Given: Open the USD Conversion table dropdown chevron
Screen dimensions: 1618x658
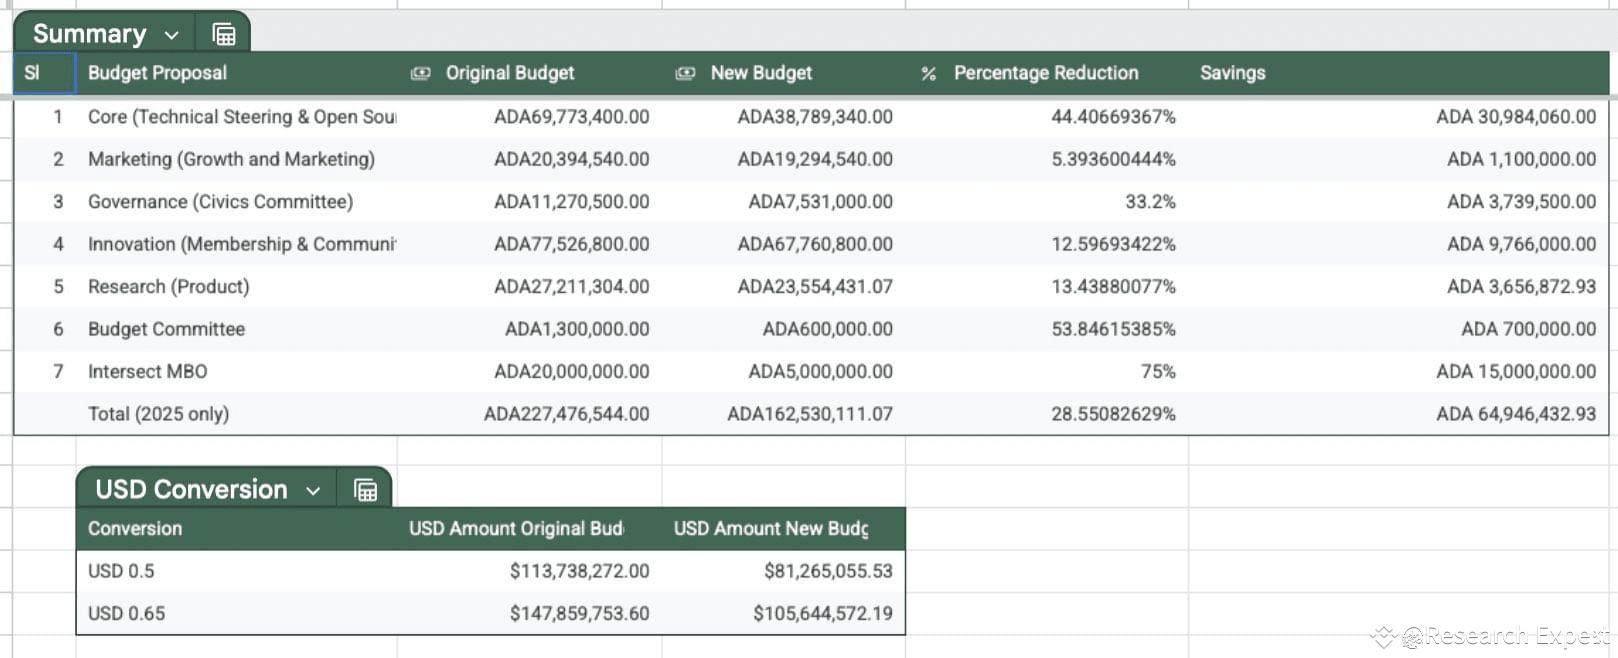Looking at the screenshot, I should 313,491.
